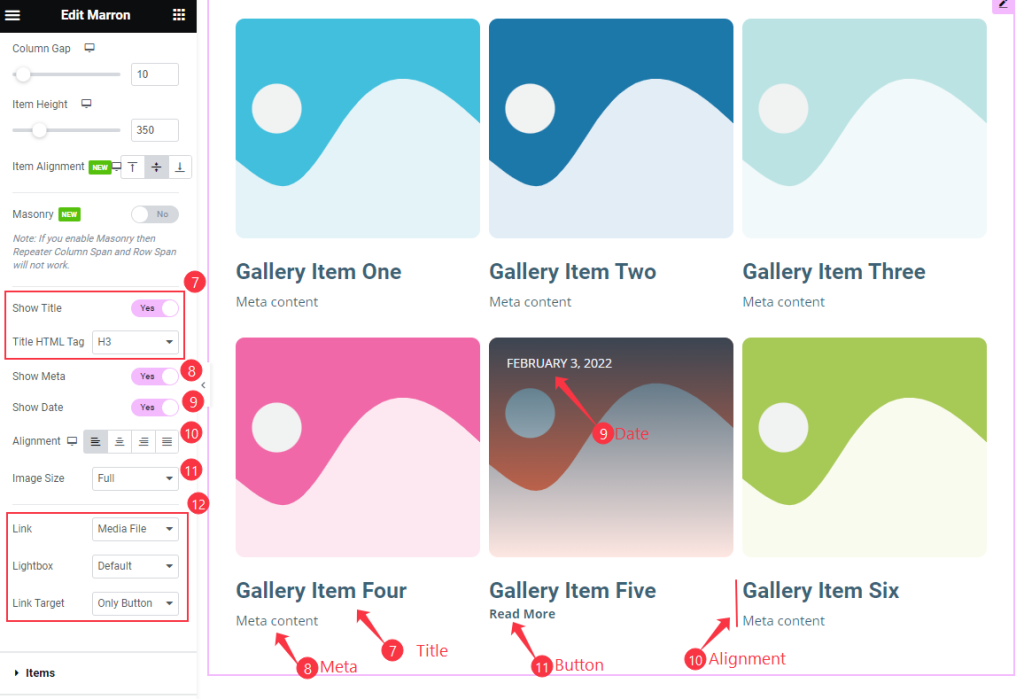
Task: Click the Read More button
Action: [x=522, y=614]
